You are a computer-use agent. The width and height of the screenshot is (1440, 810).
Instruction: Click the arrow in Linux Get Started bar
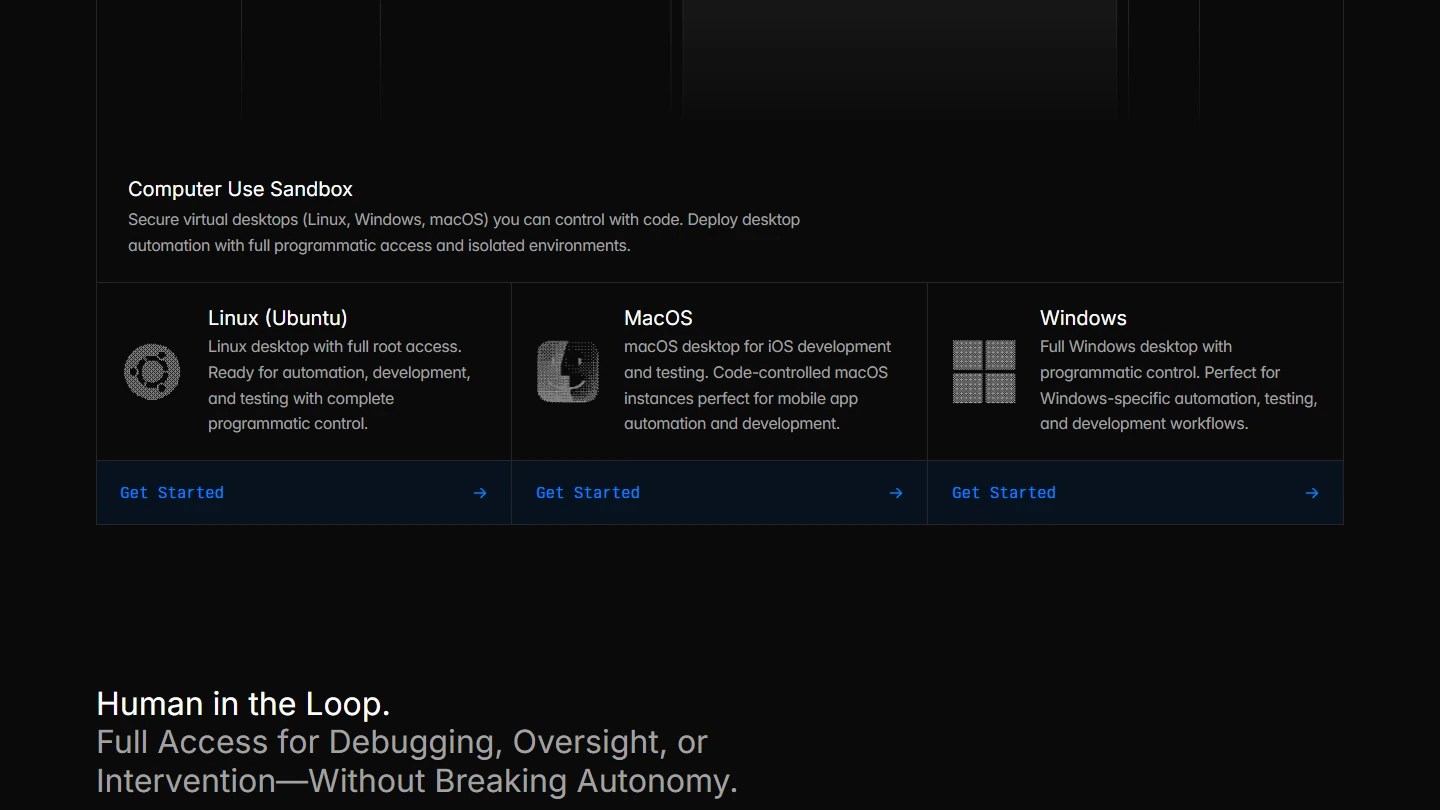pos(480,493)
